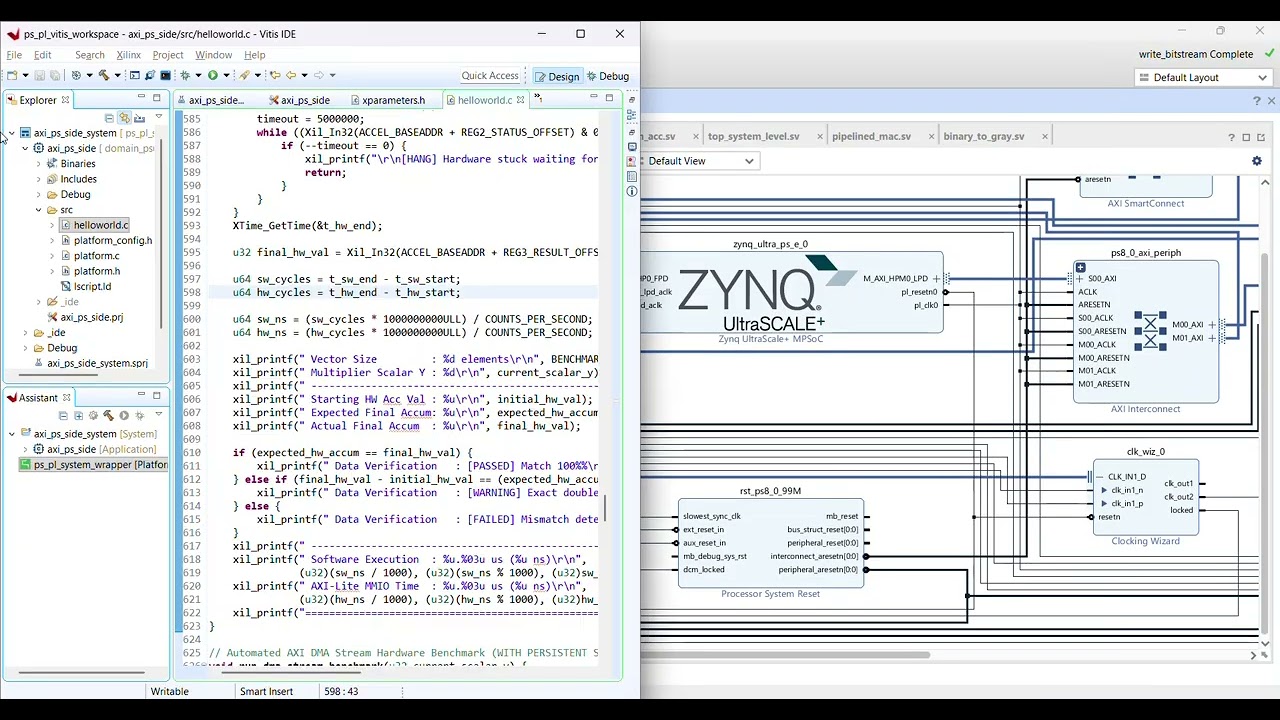Open the Xilinx menu

pos(128,55)
